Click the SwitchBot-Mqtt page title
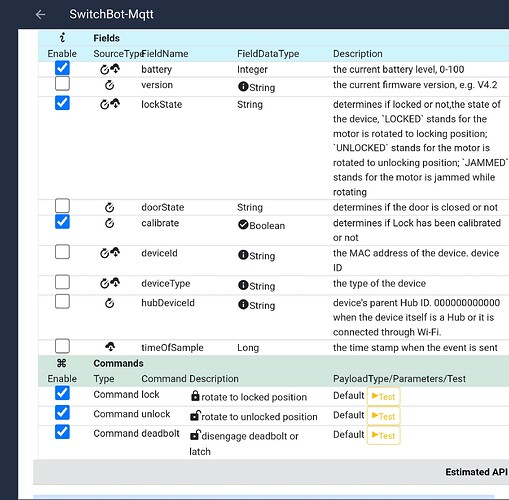This screenshot has width=509, height=500. point(111,14)
